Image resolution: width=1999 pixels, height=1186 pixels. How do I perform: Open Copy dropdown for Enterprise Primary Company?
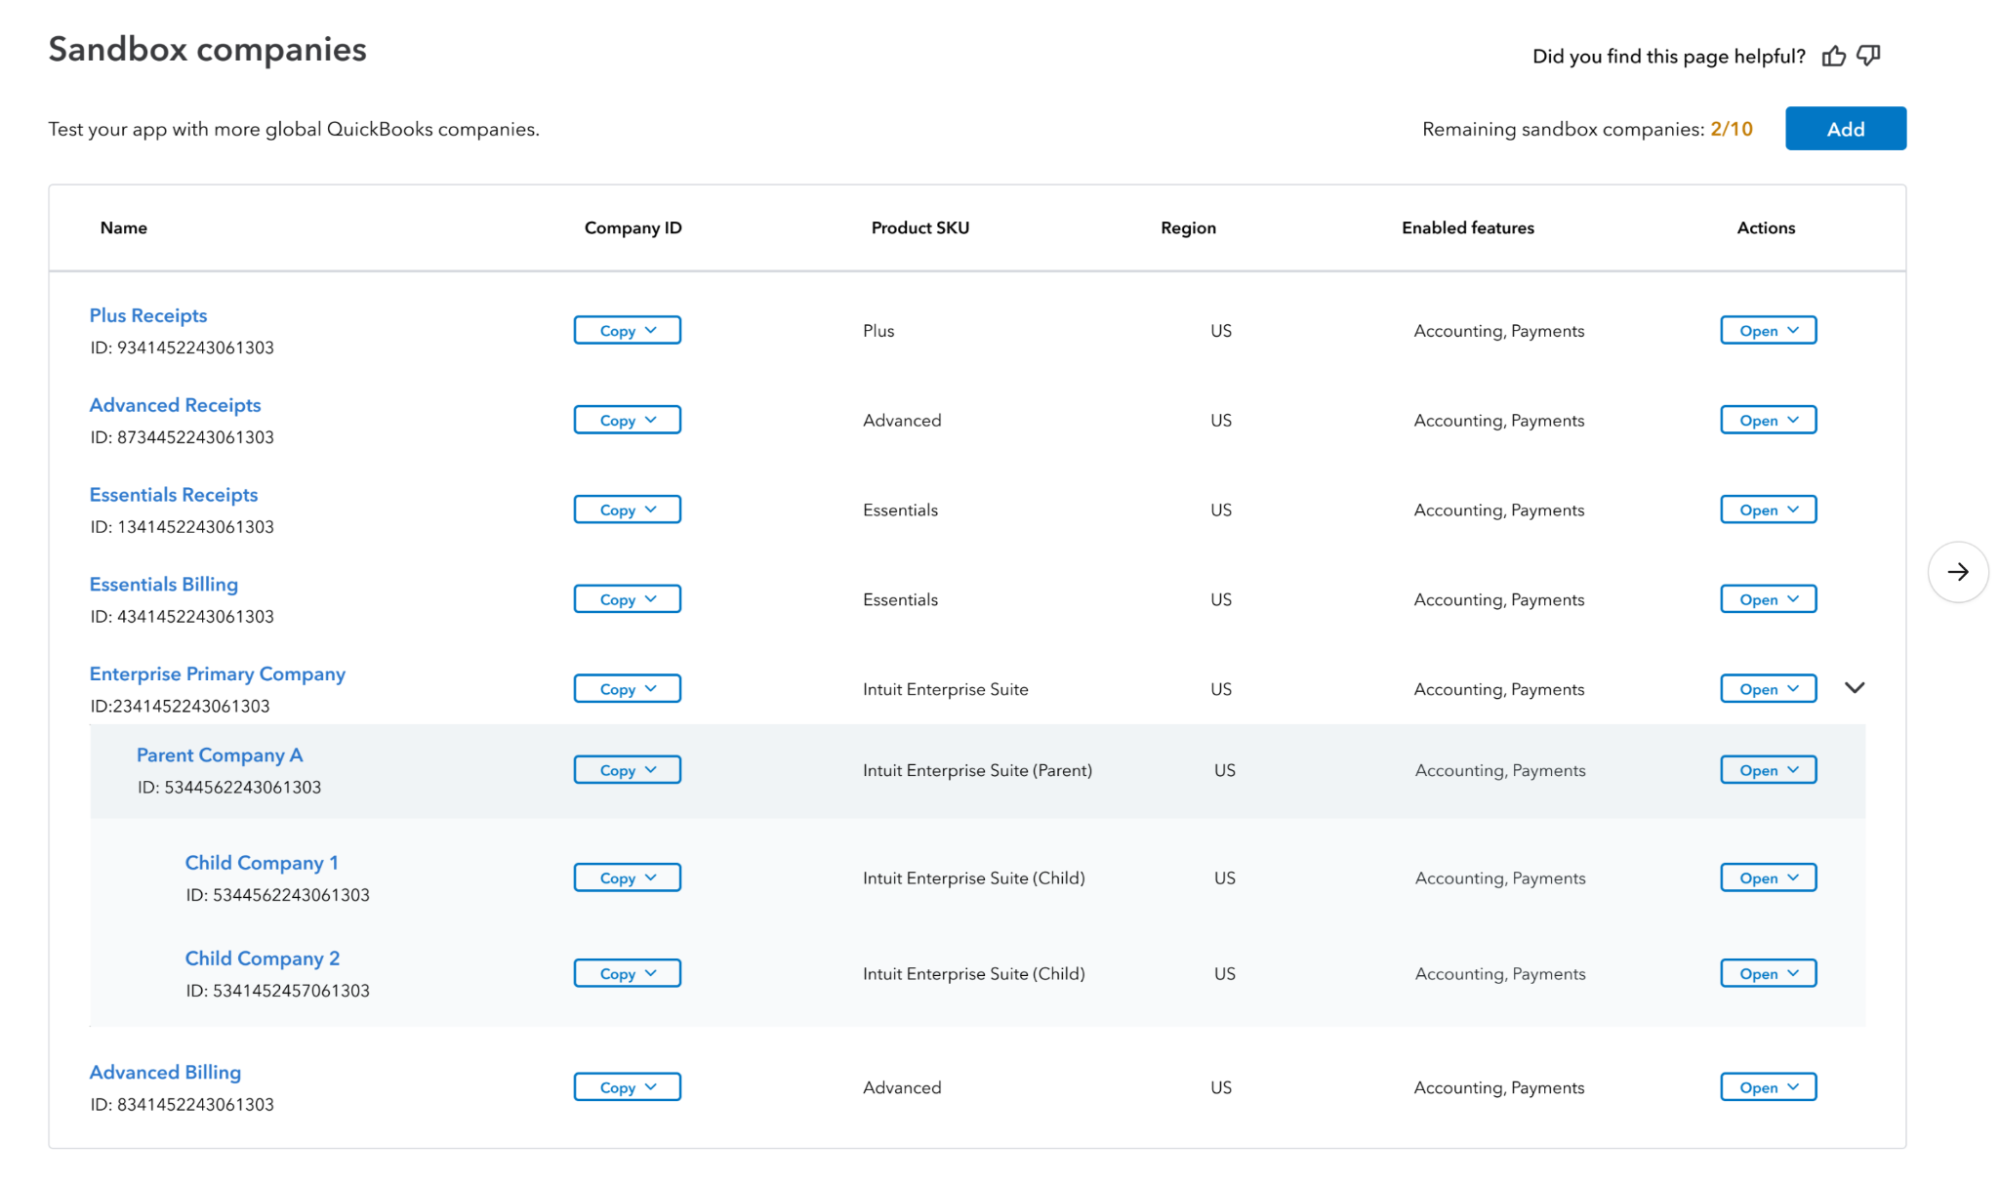click(627, 689)
